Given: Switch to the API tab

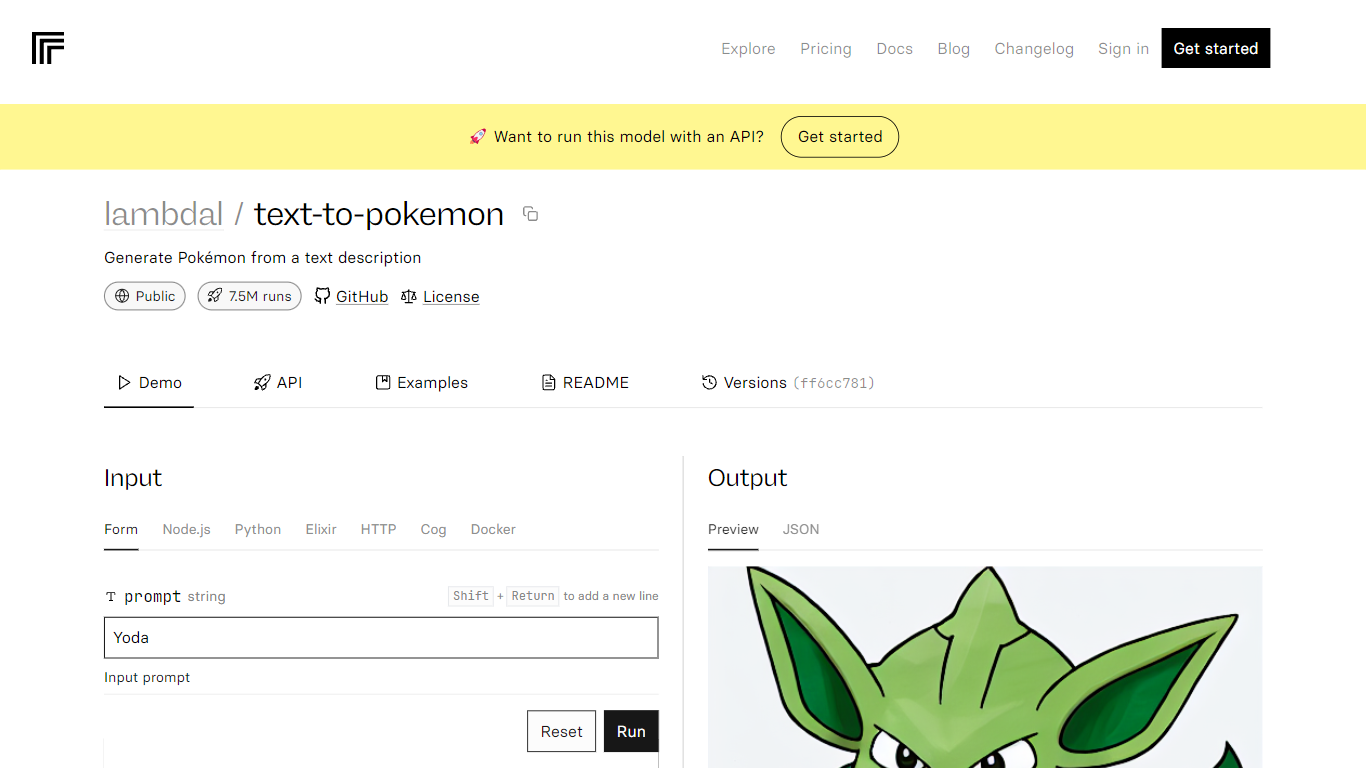Looking at the screenshot, I should (278, 382).
